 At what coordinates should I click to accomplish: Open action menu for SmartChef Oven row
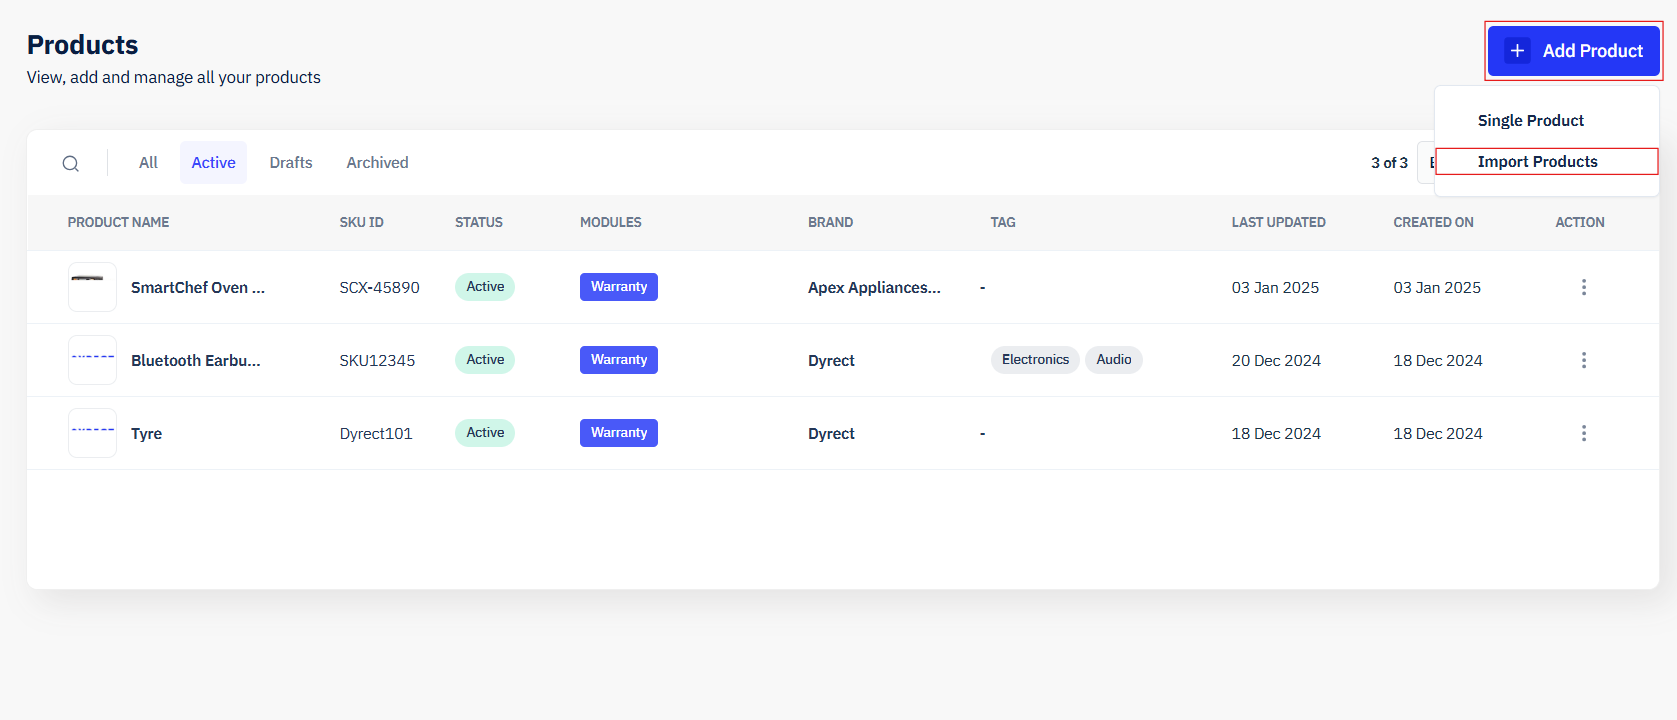1584,287
